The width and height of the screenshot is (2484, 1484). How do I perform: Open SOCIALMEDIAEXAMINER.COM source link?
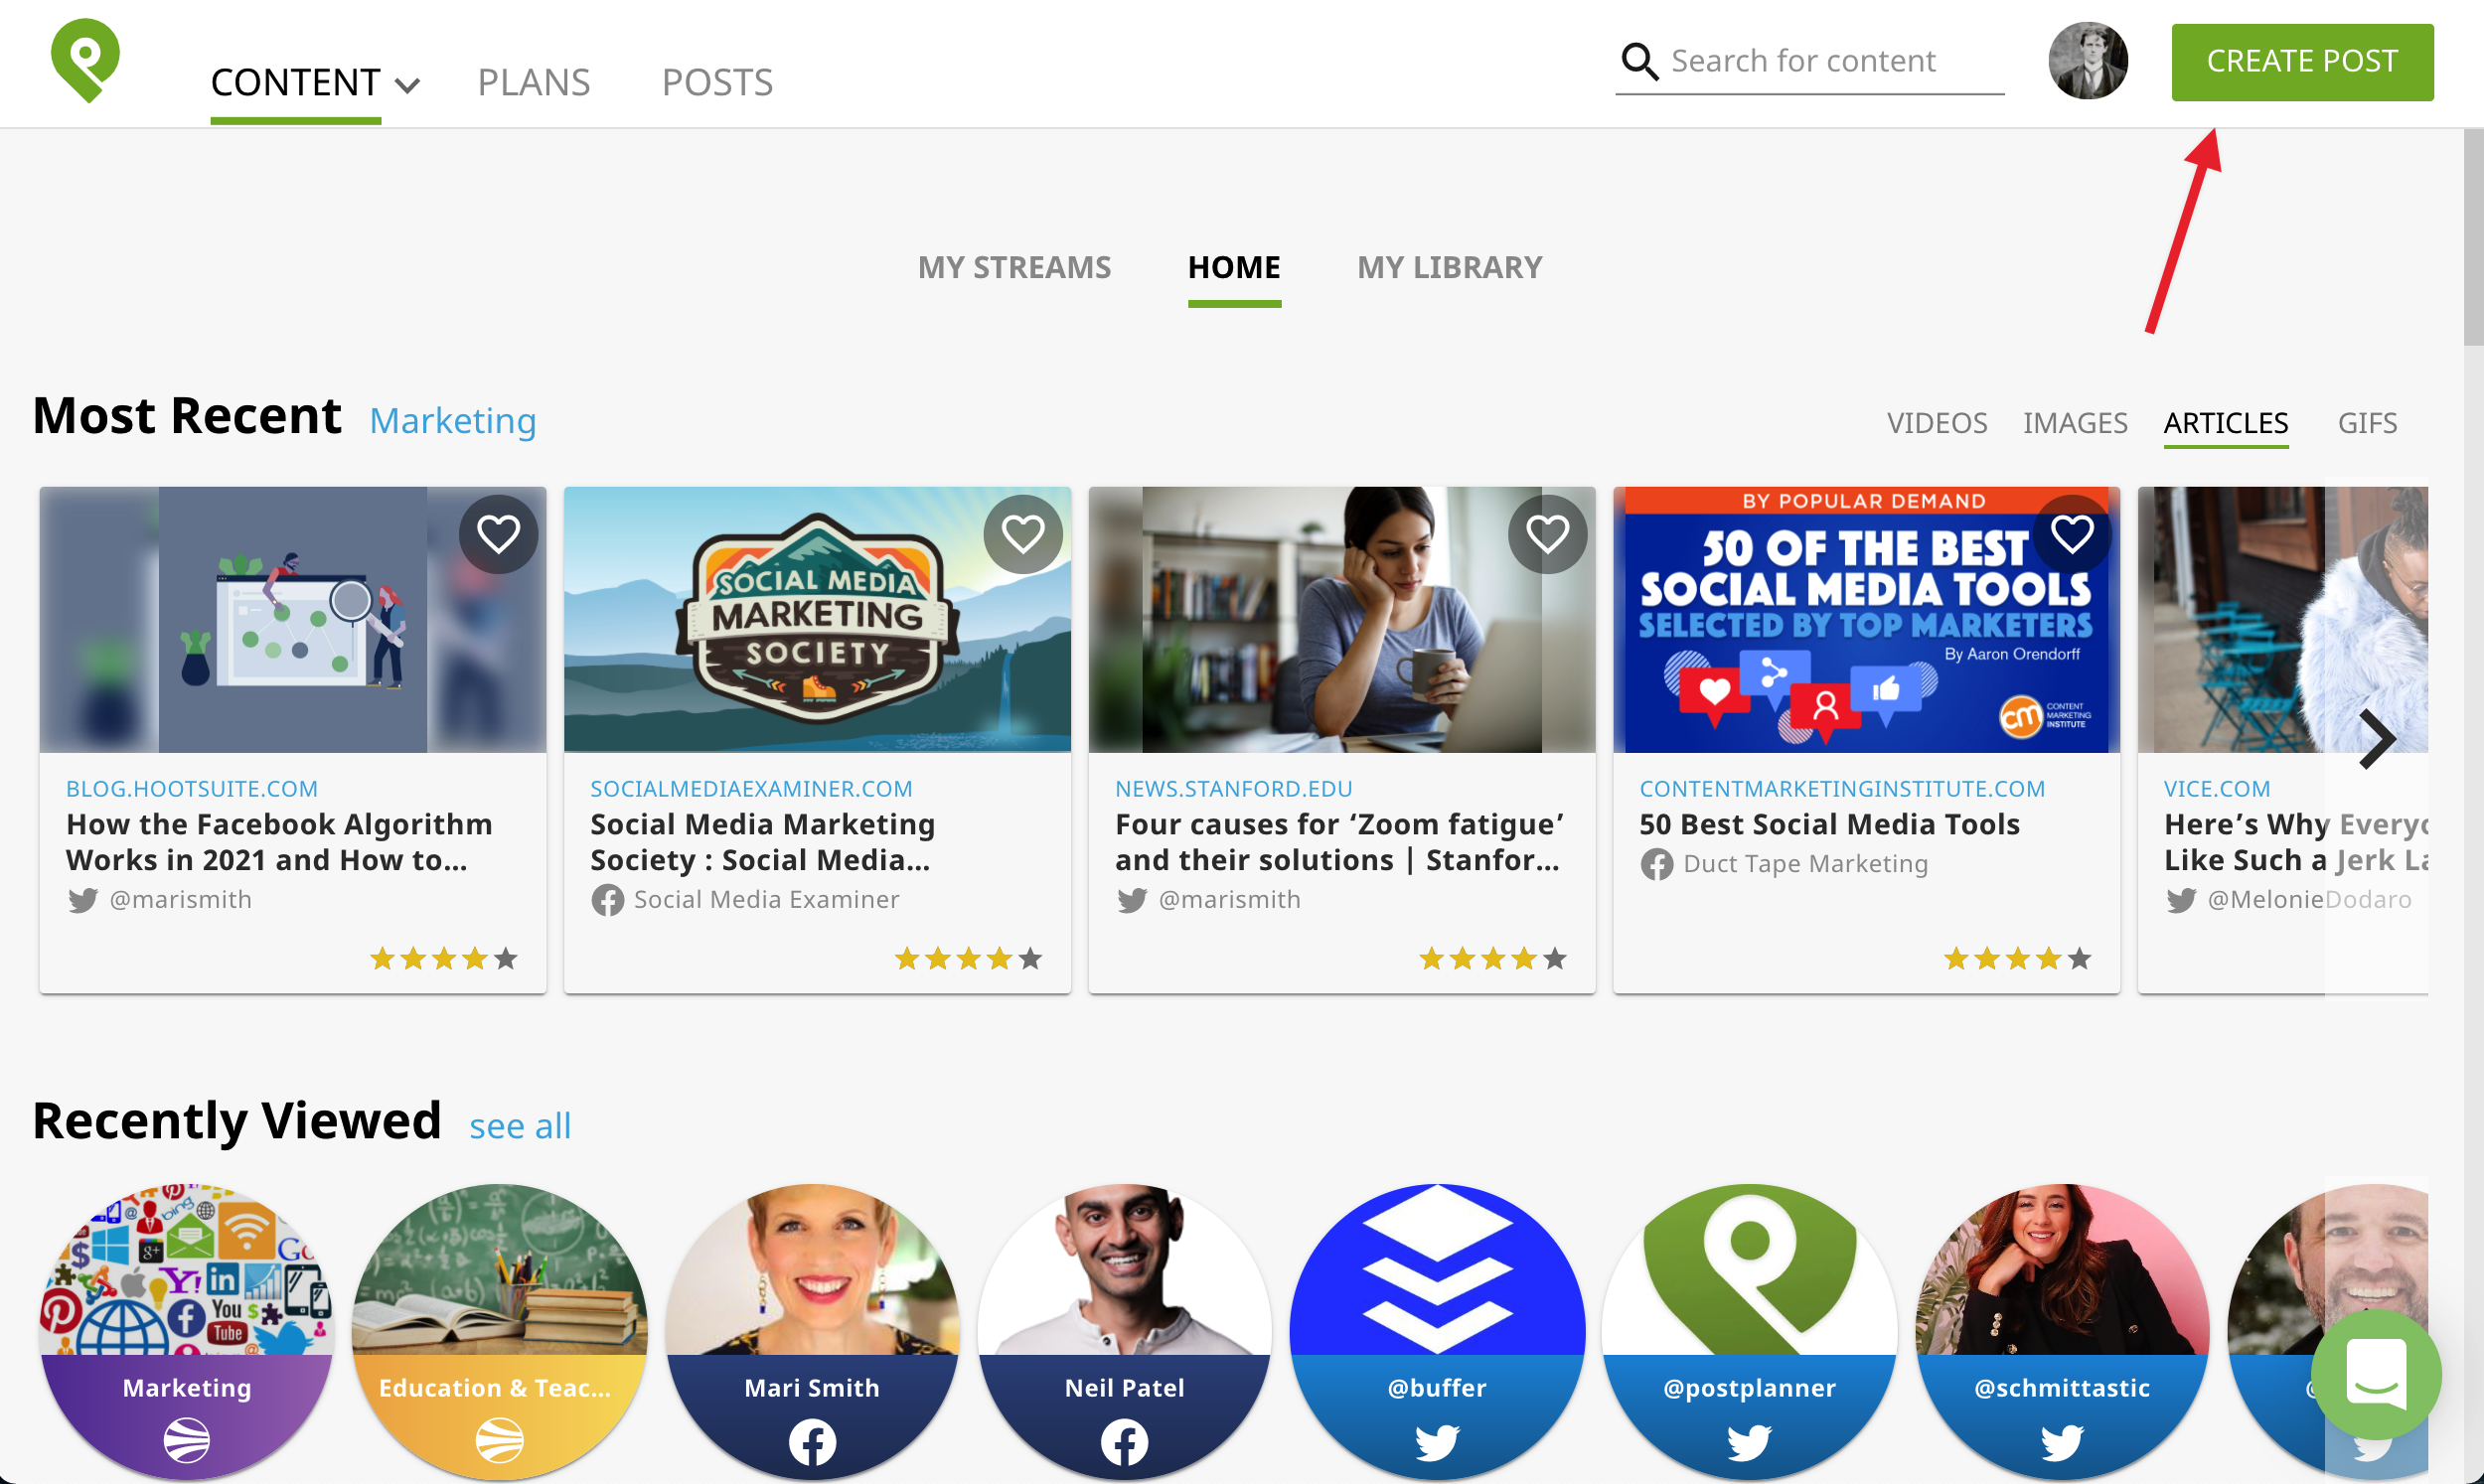pos(751,788)
